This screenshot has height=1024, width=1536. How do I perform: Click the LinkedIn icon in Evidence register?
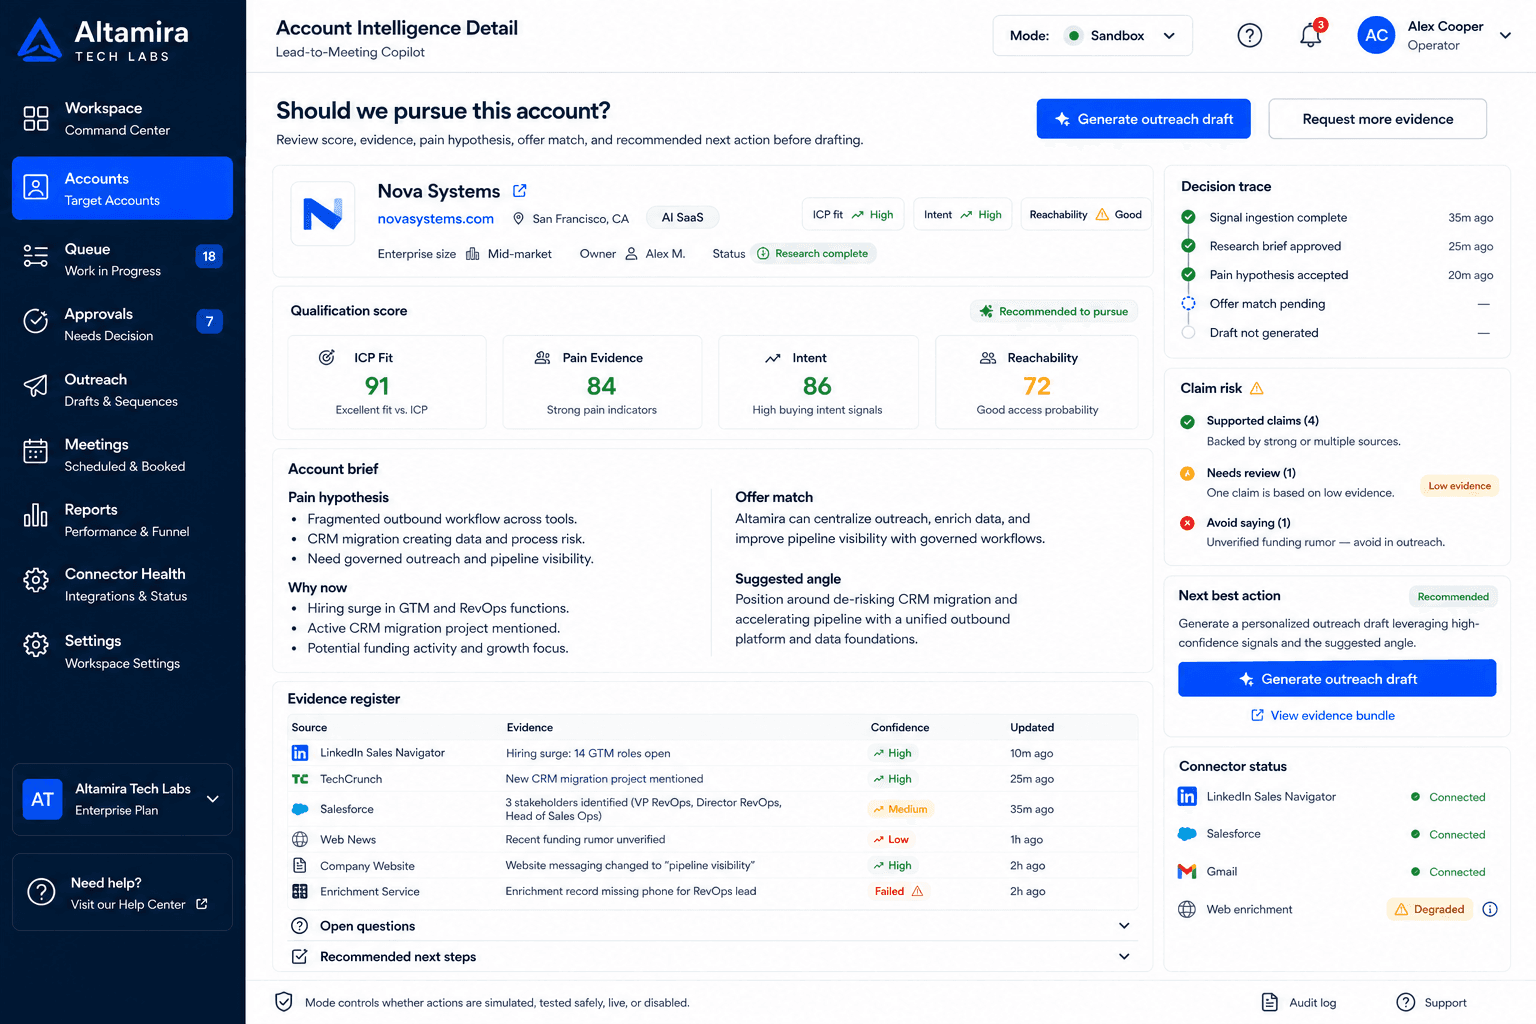click(300, 753)
